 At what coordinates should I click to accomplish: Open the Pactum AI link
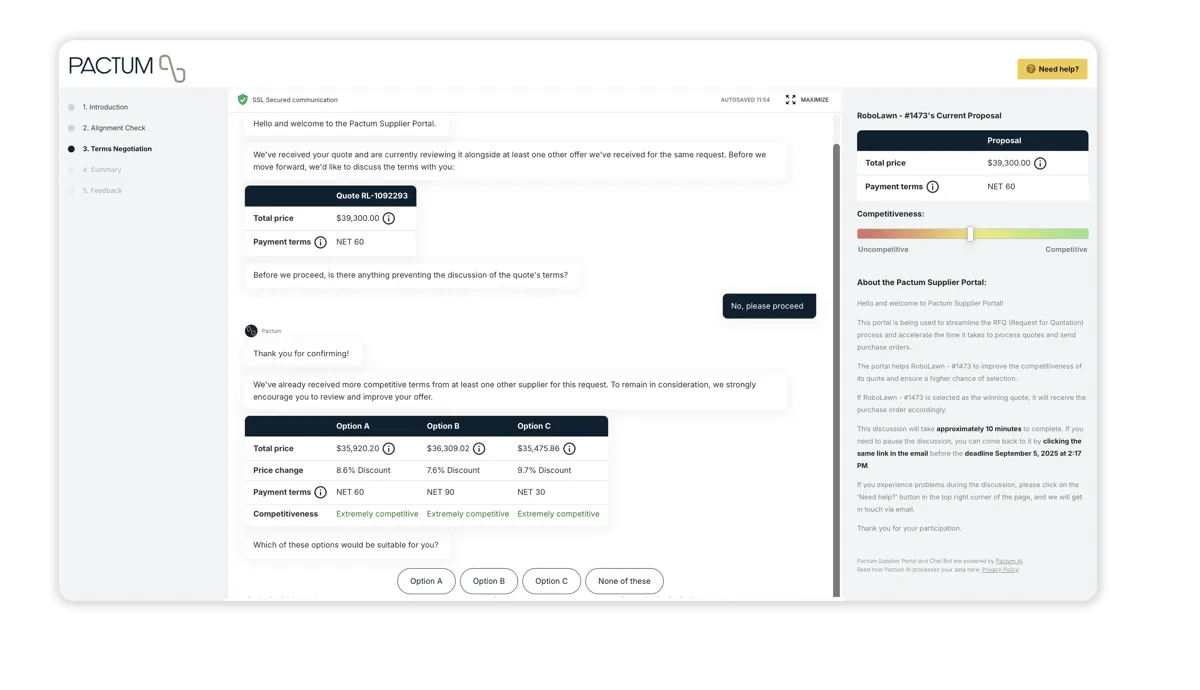point(1009,561)
